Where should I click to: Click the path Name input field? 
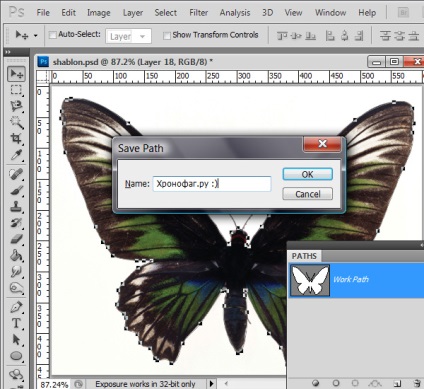(x=212, y=184)
